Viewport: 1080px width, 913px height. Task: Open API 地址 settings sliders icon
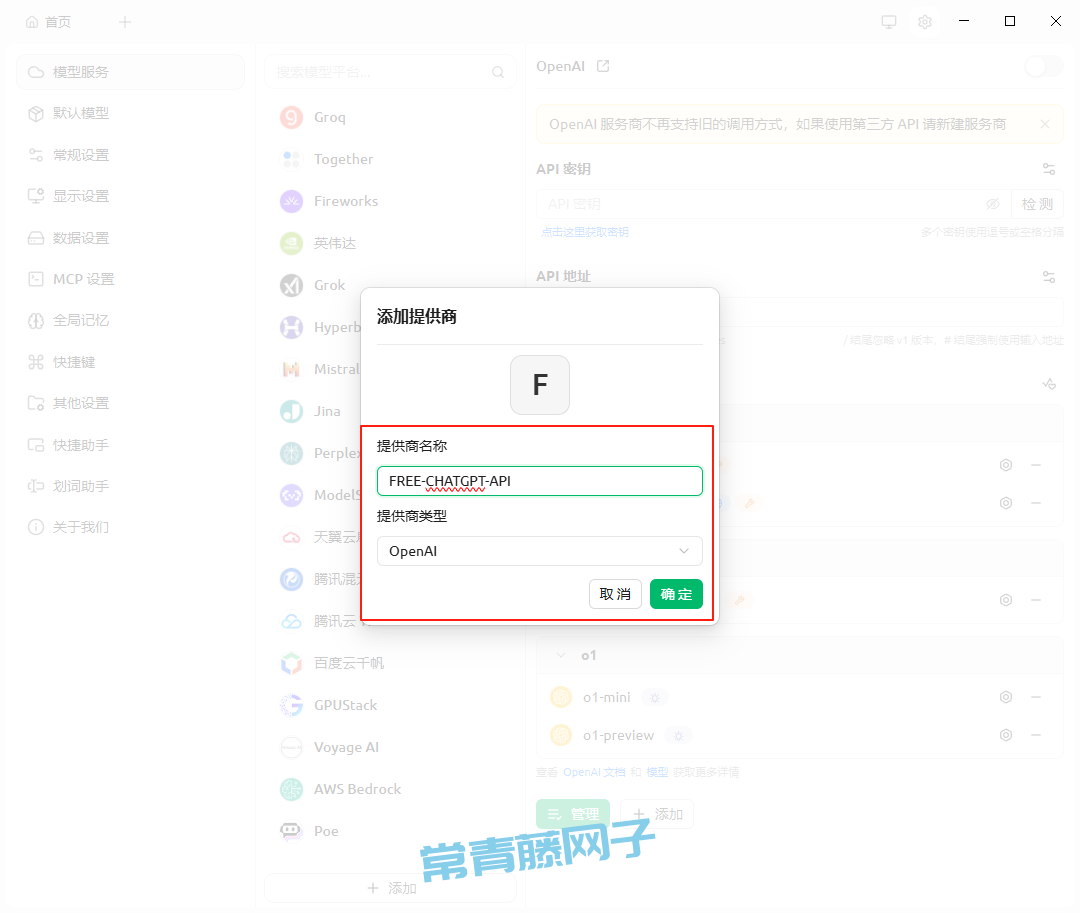tap(1048, 277)
